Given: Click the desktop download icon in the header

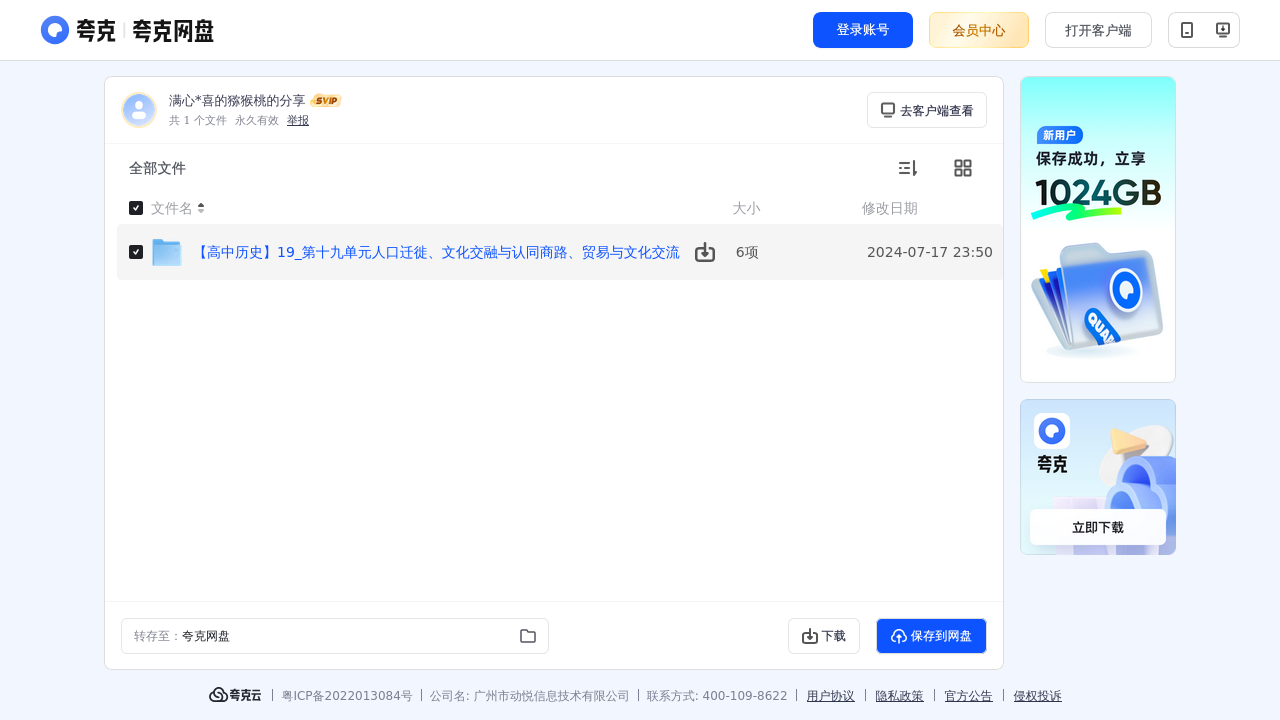Looking at the screenshot, I should click(1222, 30).
